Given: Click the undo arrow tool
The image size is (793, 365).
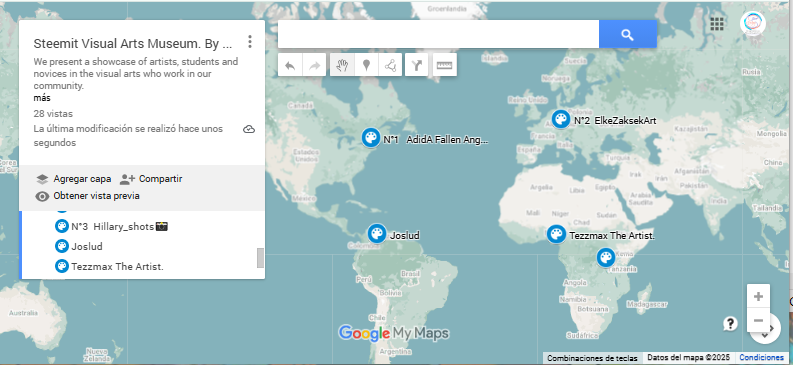Looking at the screenshot, I should [x=290, y=65].
